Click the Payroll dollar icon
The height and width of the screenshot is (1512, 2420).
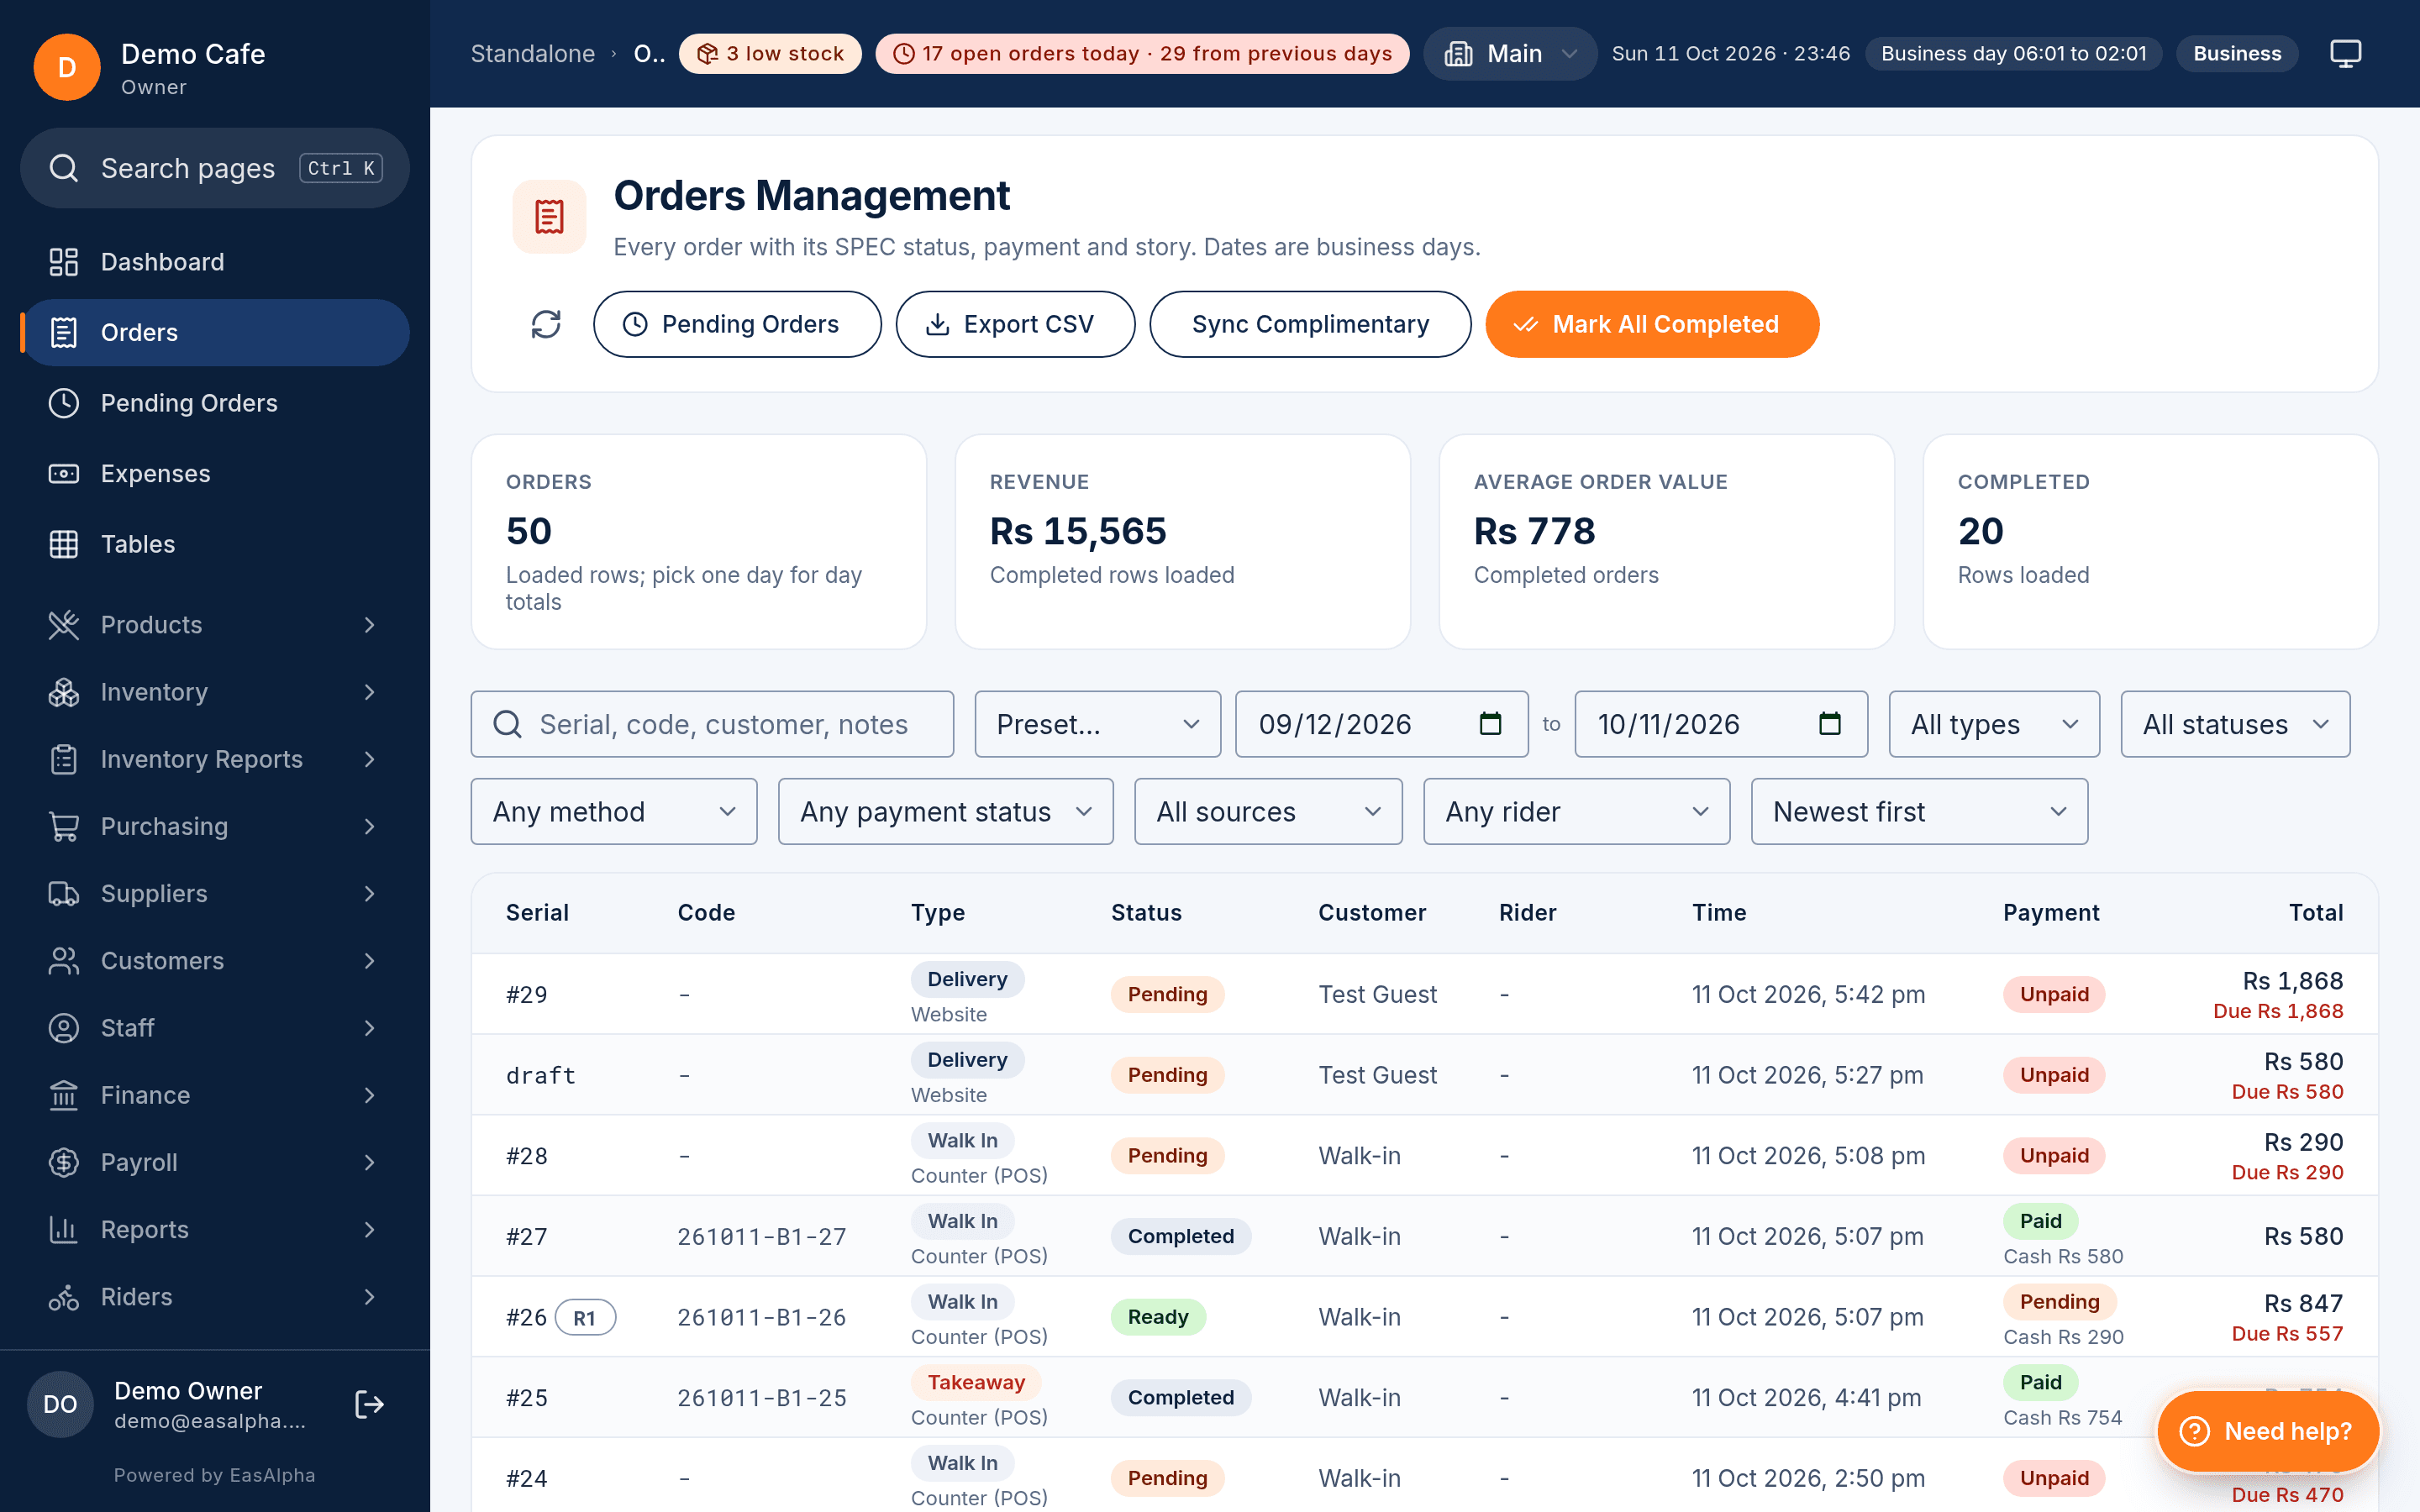coord(64,1162)
